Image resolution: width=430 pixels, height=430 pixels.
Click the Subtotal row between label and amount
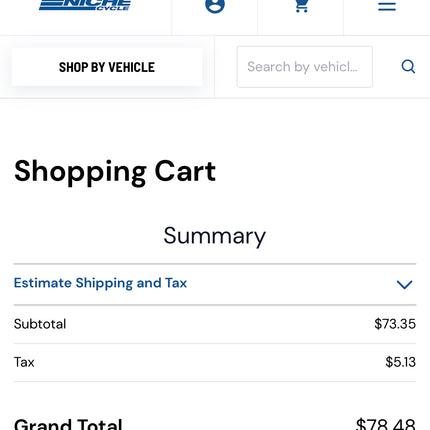(220, 324)
